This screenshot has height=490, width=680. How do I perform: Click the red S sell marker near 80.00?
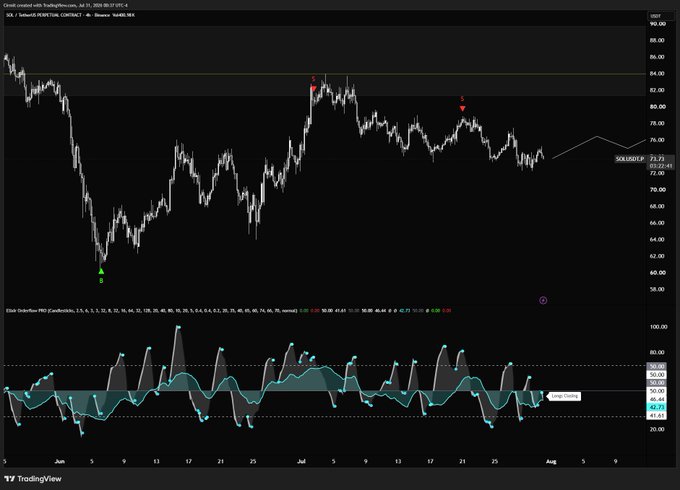pos(462,104)
